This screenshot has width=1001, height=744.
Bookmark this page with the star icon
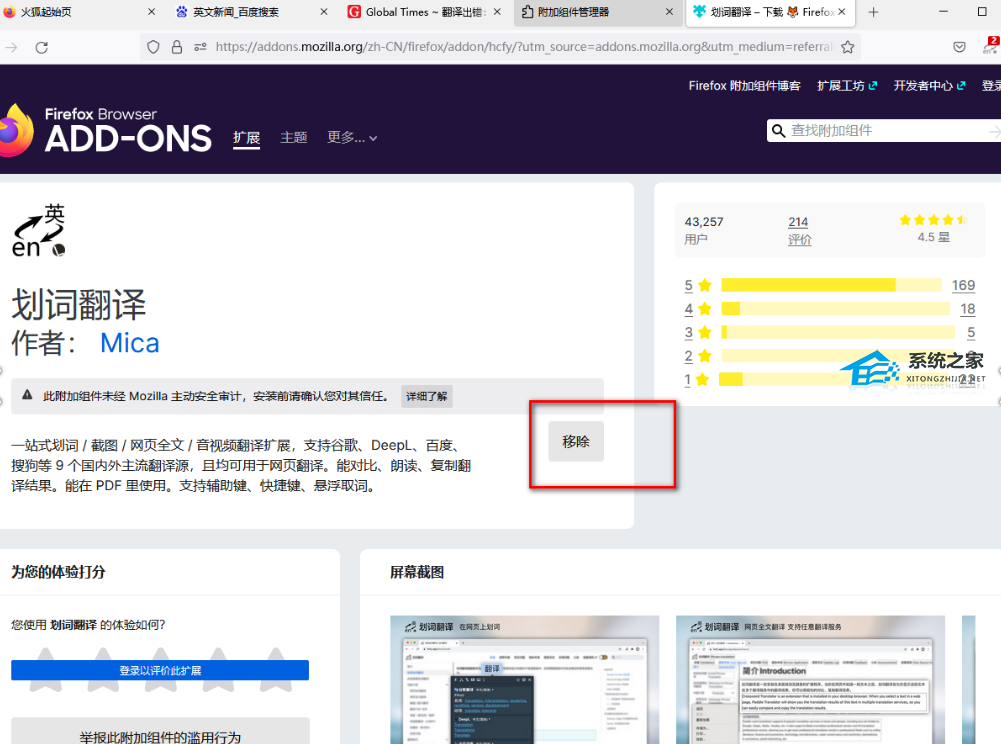tap(847, 47)
